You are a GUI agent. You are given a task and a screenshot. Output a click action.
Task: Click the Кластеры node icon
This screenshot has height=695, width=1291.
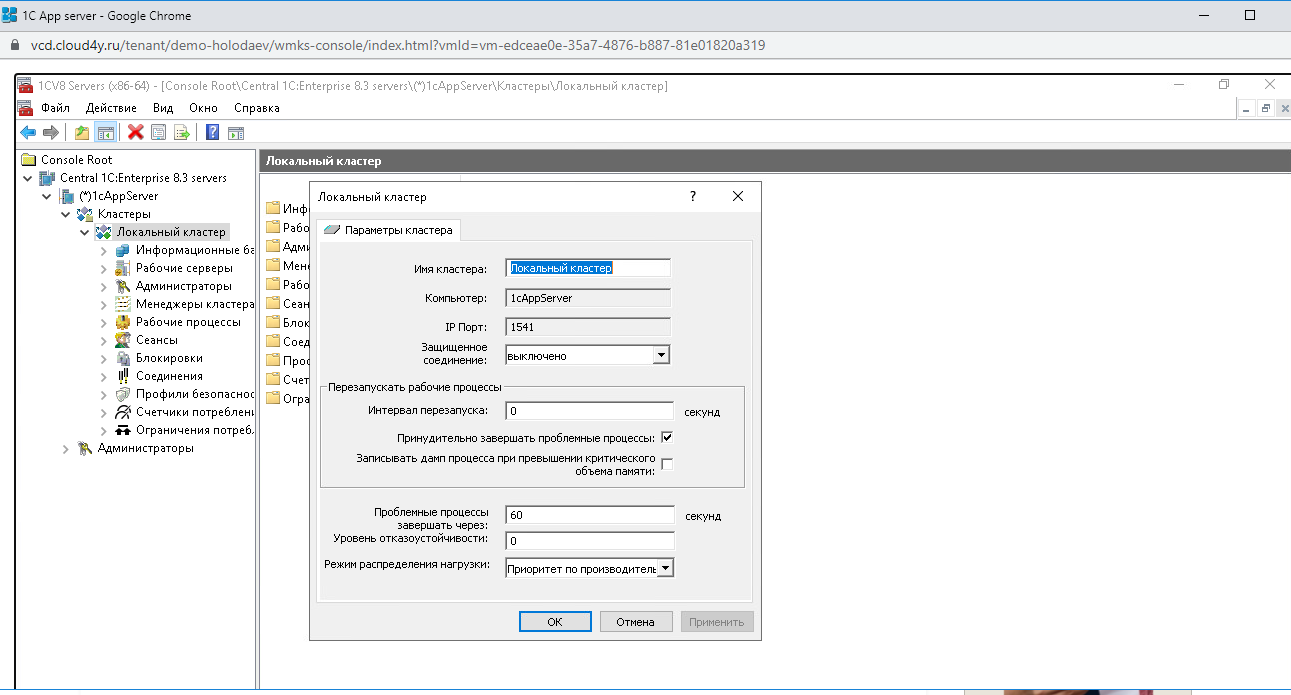click(85, 214)
